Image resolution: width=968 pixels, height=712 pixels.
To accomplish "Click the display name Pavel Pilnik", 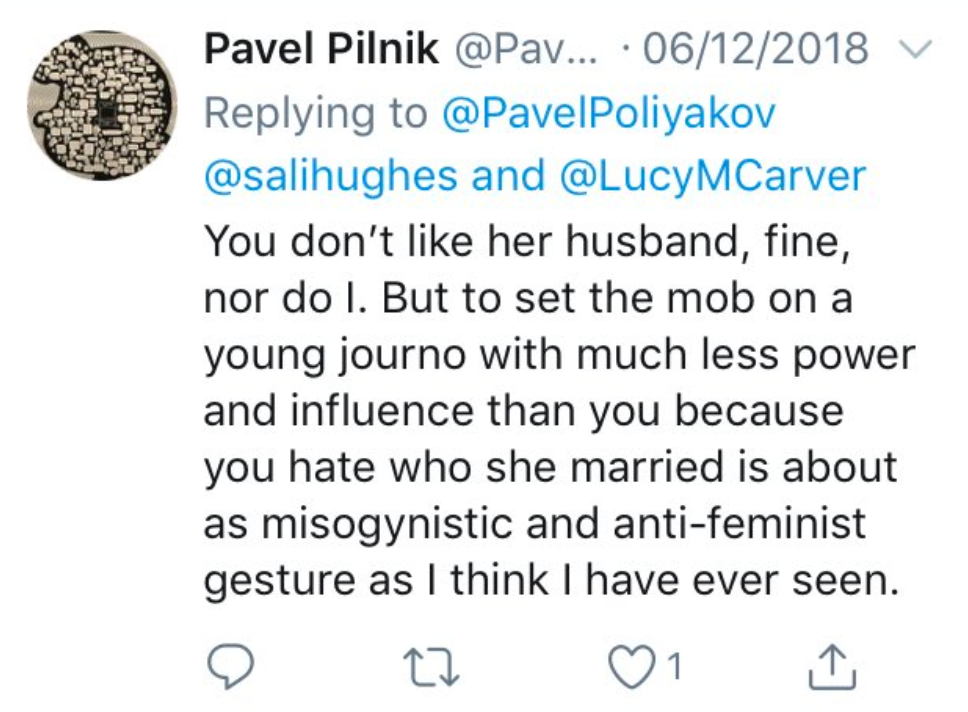I will (x=321, y=49).
